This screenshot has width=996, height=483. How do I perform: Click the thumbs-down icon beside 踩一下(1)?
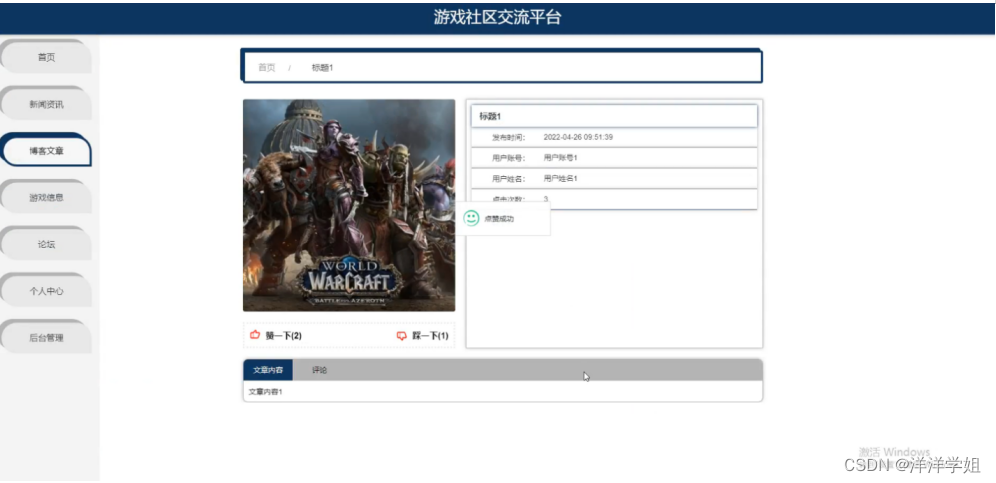click(401, 336)
